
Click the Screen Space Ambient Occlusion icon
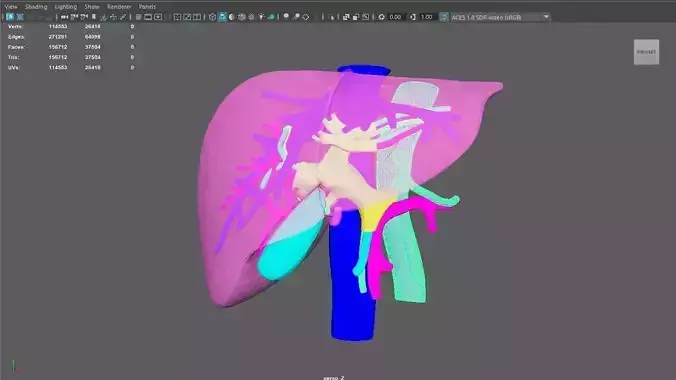pyautogui.click(x=286, y=17)
